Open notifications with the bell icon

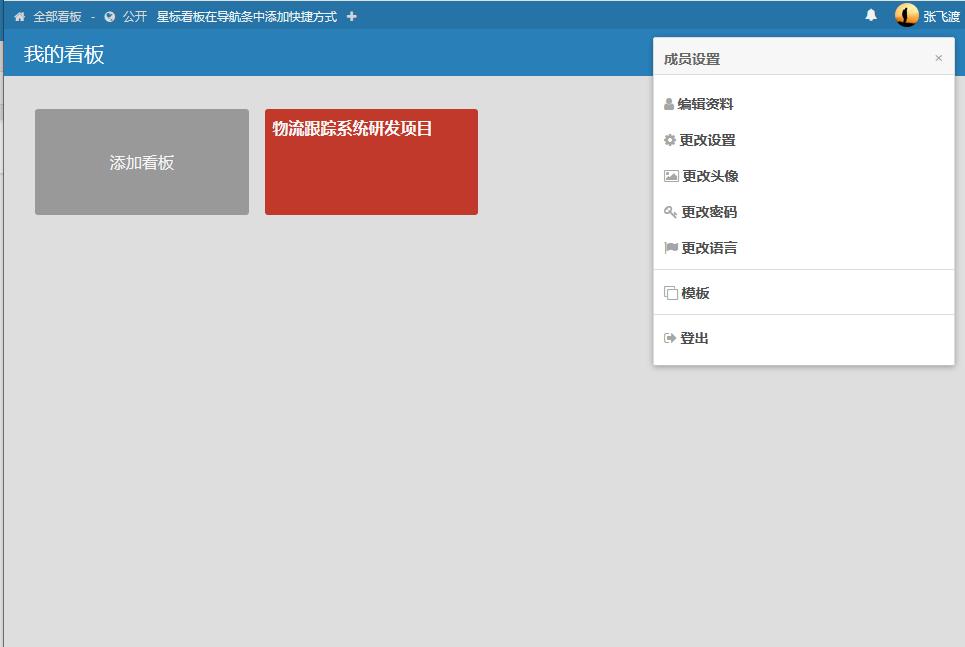[x=871, y=15]
